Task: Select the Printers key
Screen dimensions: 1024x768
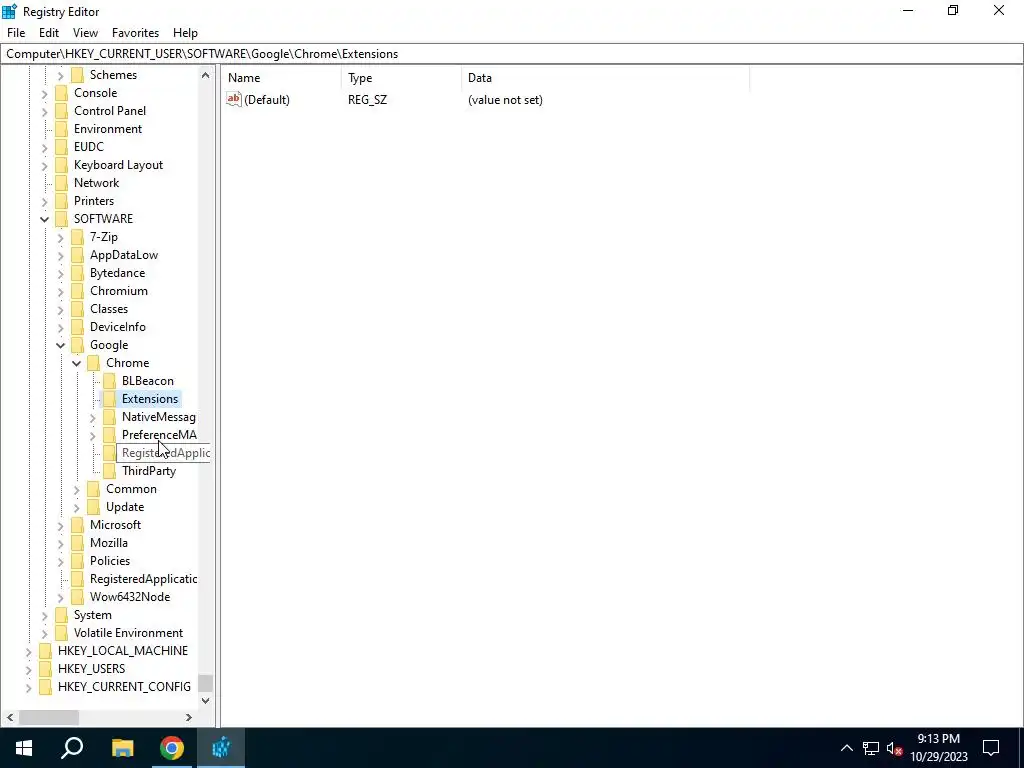Action: point(94,201)
